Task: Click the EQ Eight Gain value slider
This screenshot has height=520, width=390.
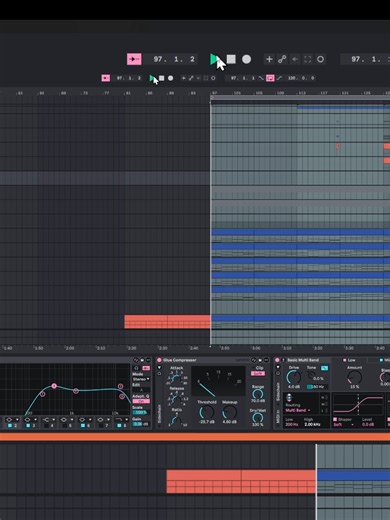Action: pyautogui.click(x=141, y=424)
